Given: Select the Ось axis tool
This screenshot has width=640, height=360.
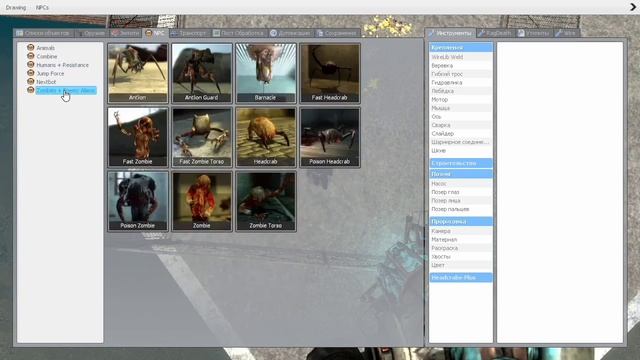Looking at the screenshot, I should 461,117.
